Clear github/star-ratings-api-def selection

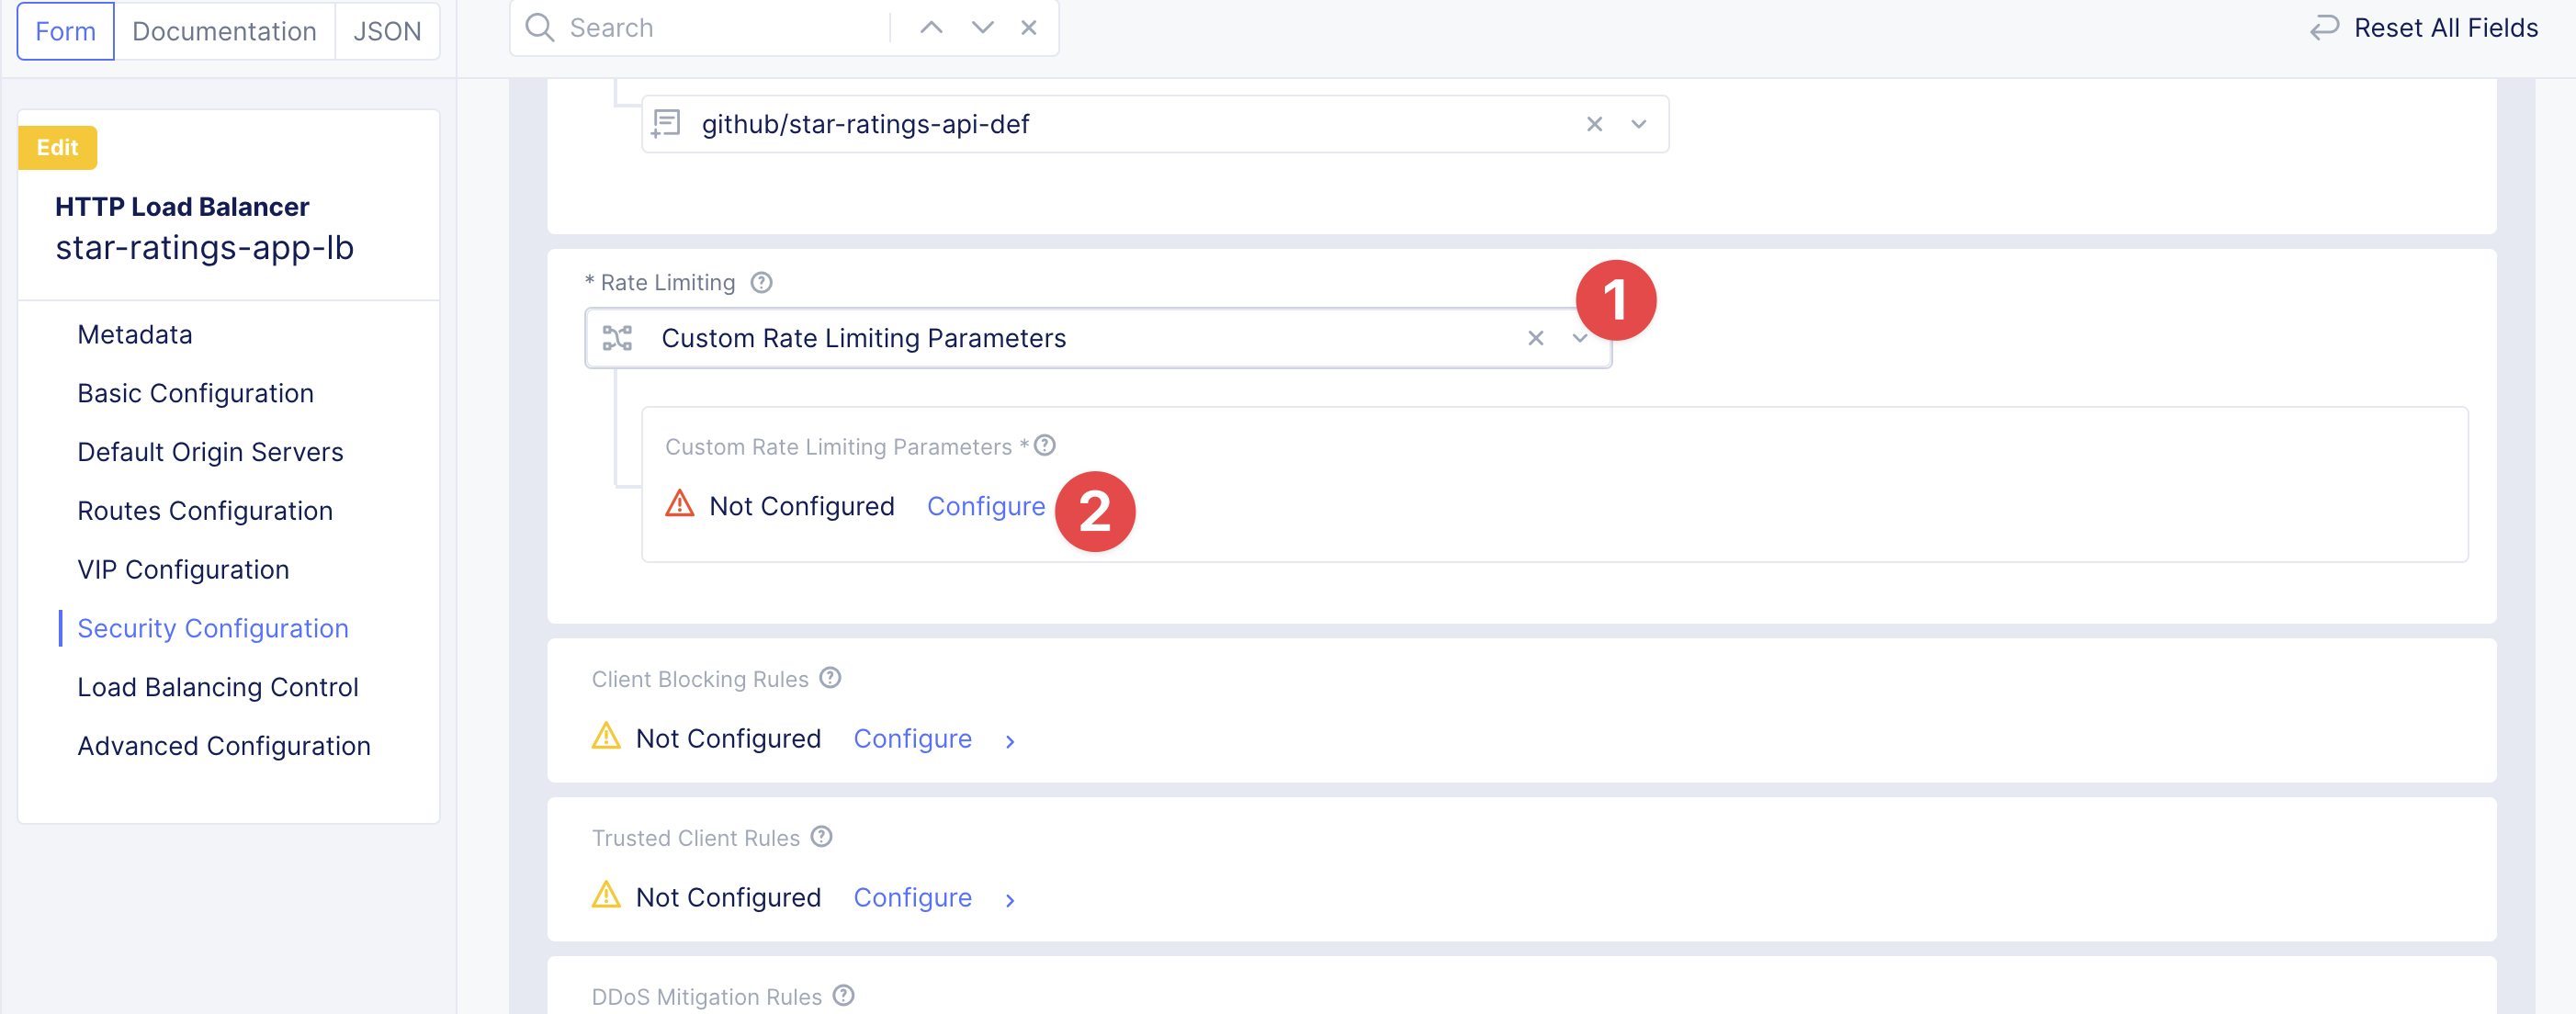(x=1594, y=124)
